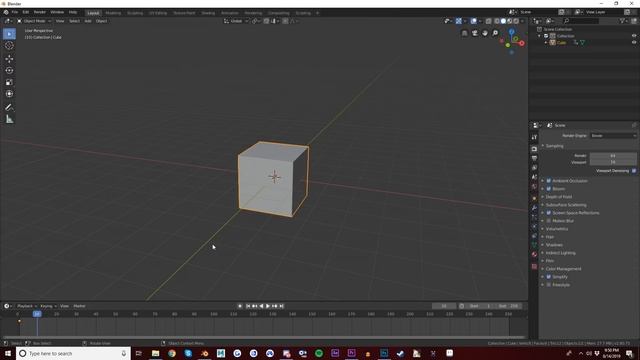Screen dimensions: 640x360
Task: Enable the Freestyle checkbox
Action: click(549, 285)
